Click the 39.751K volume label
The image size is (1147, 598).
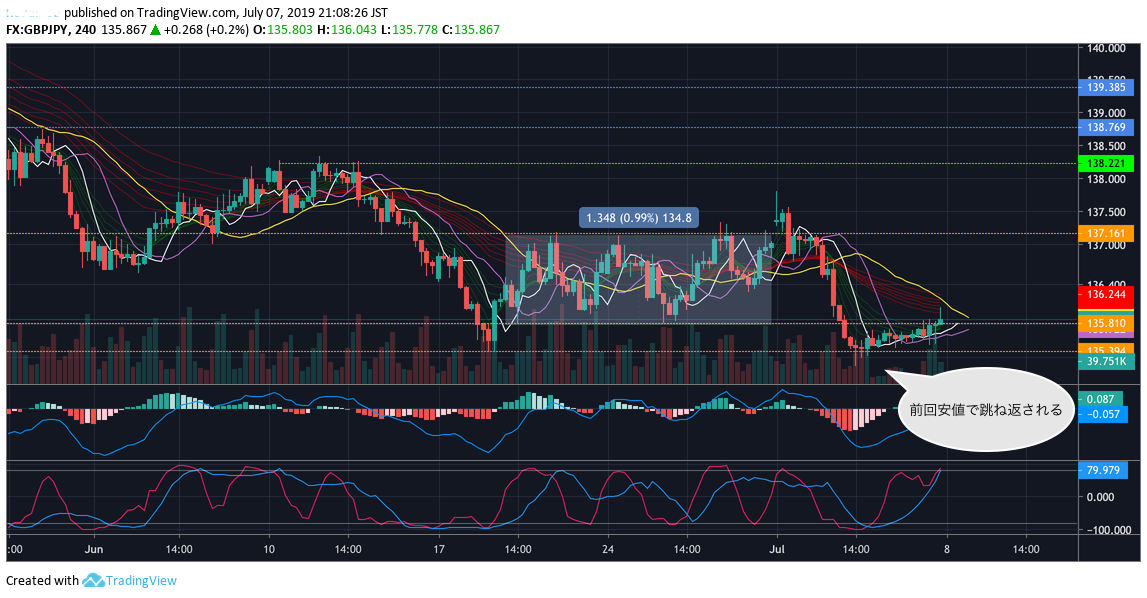click(1106, 361)
